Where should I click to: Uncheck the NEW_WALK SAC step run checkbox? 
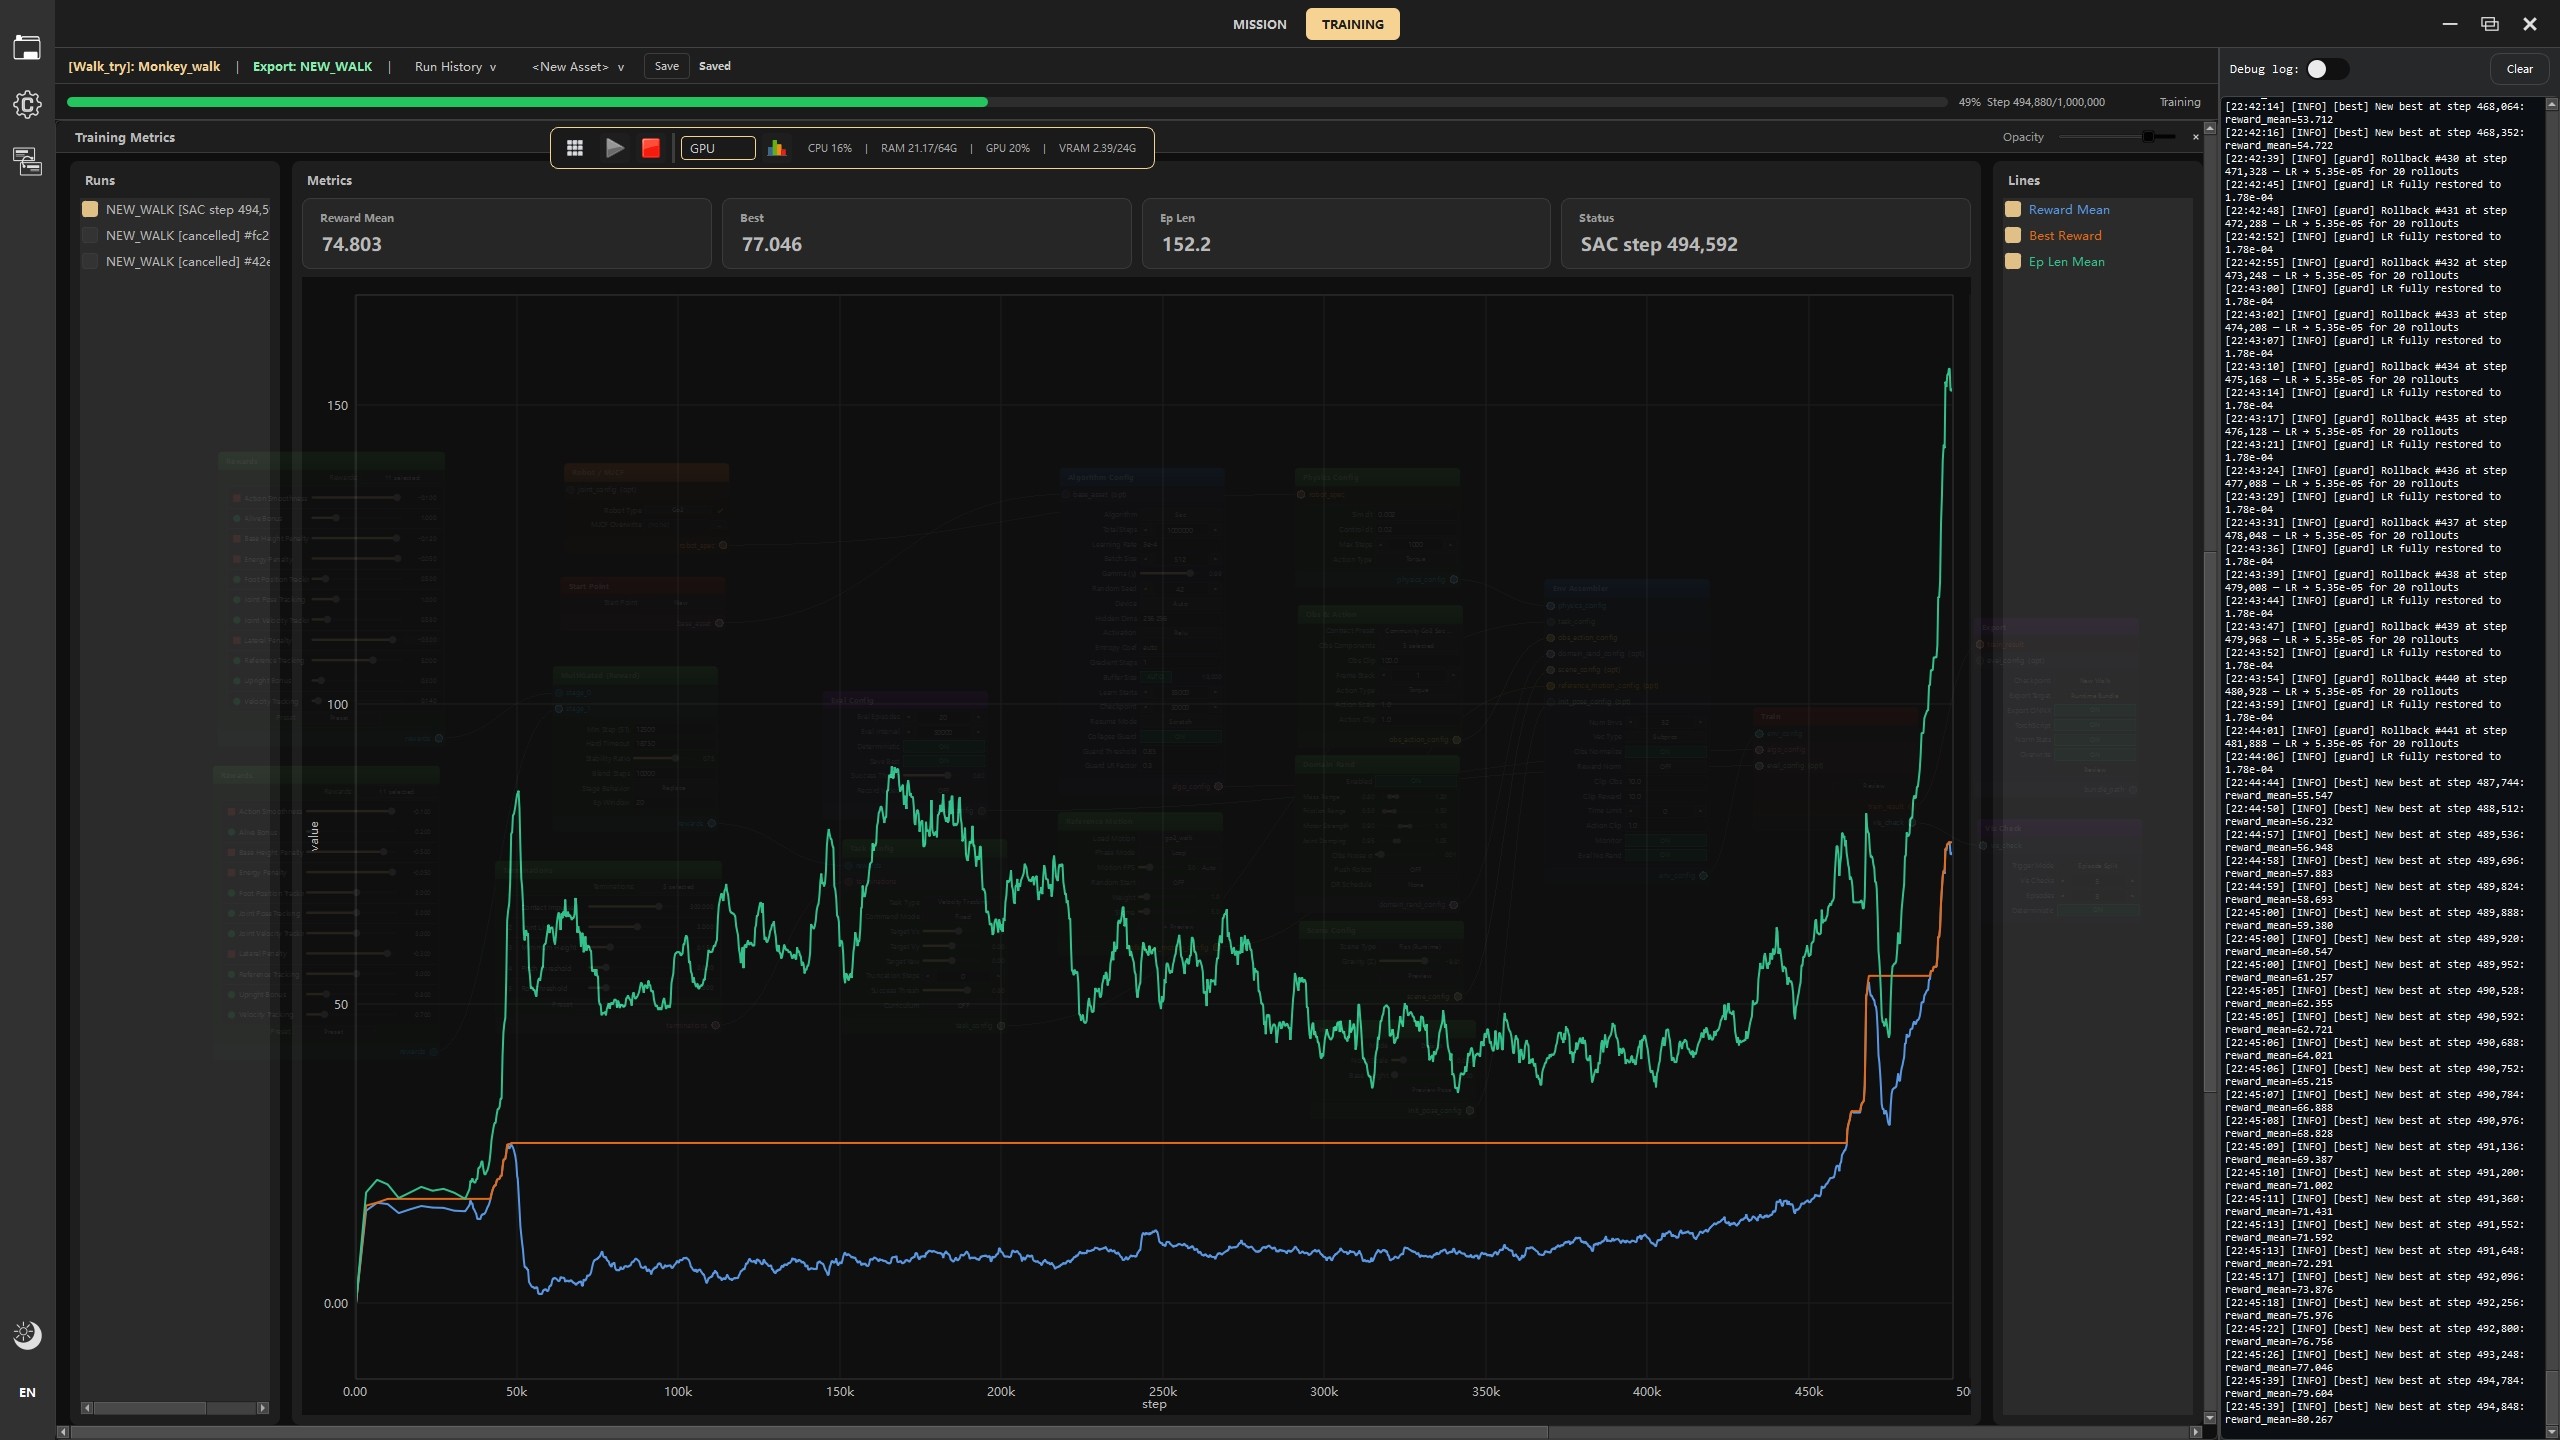[90, 209]
